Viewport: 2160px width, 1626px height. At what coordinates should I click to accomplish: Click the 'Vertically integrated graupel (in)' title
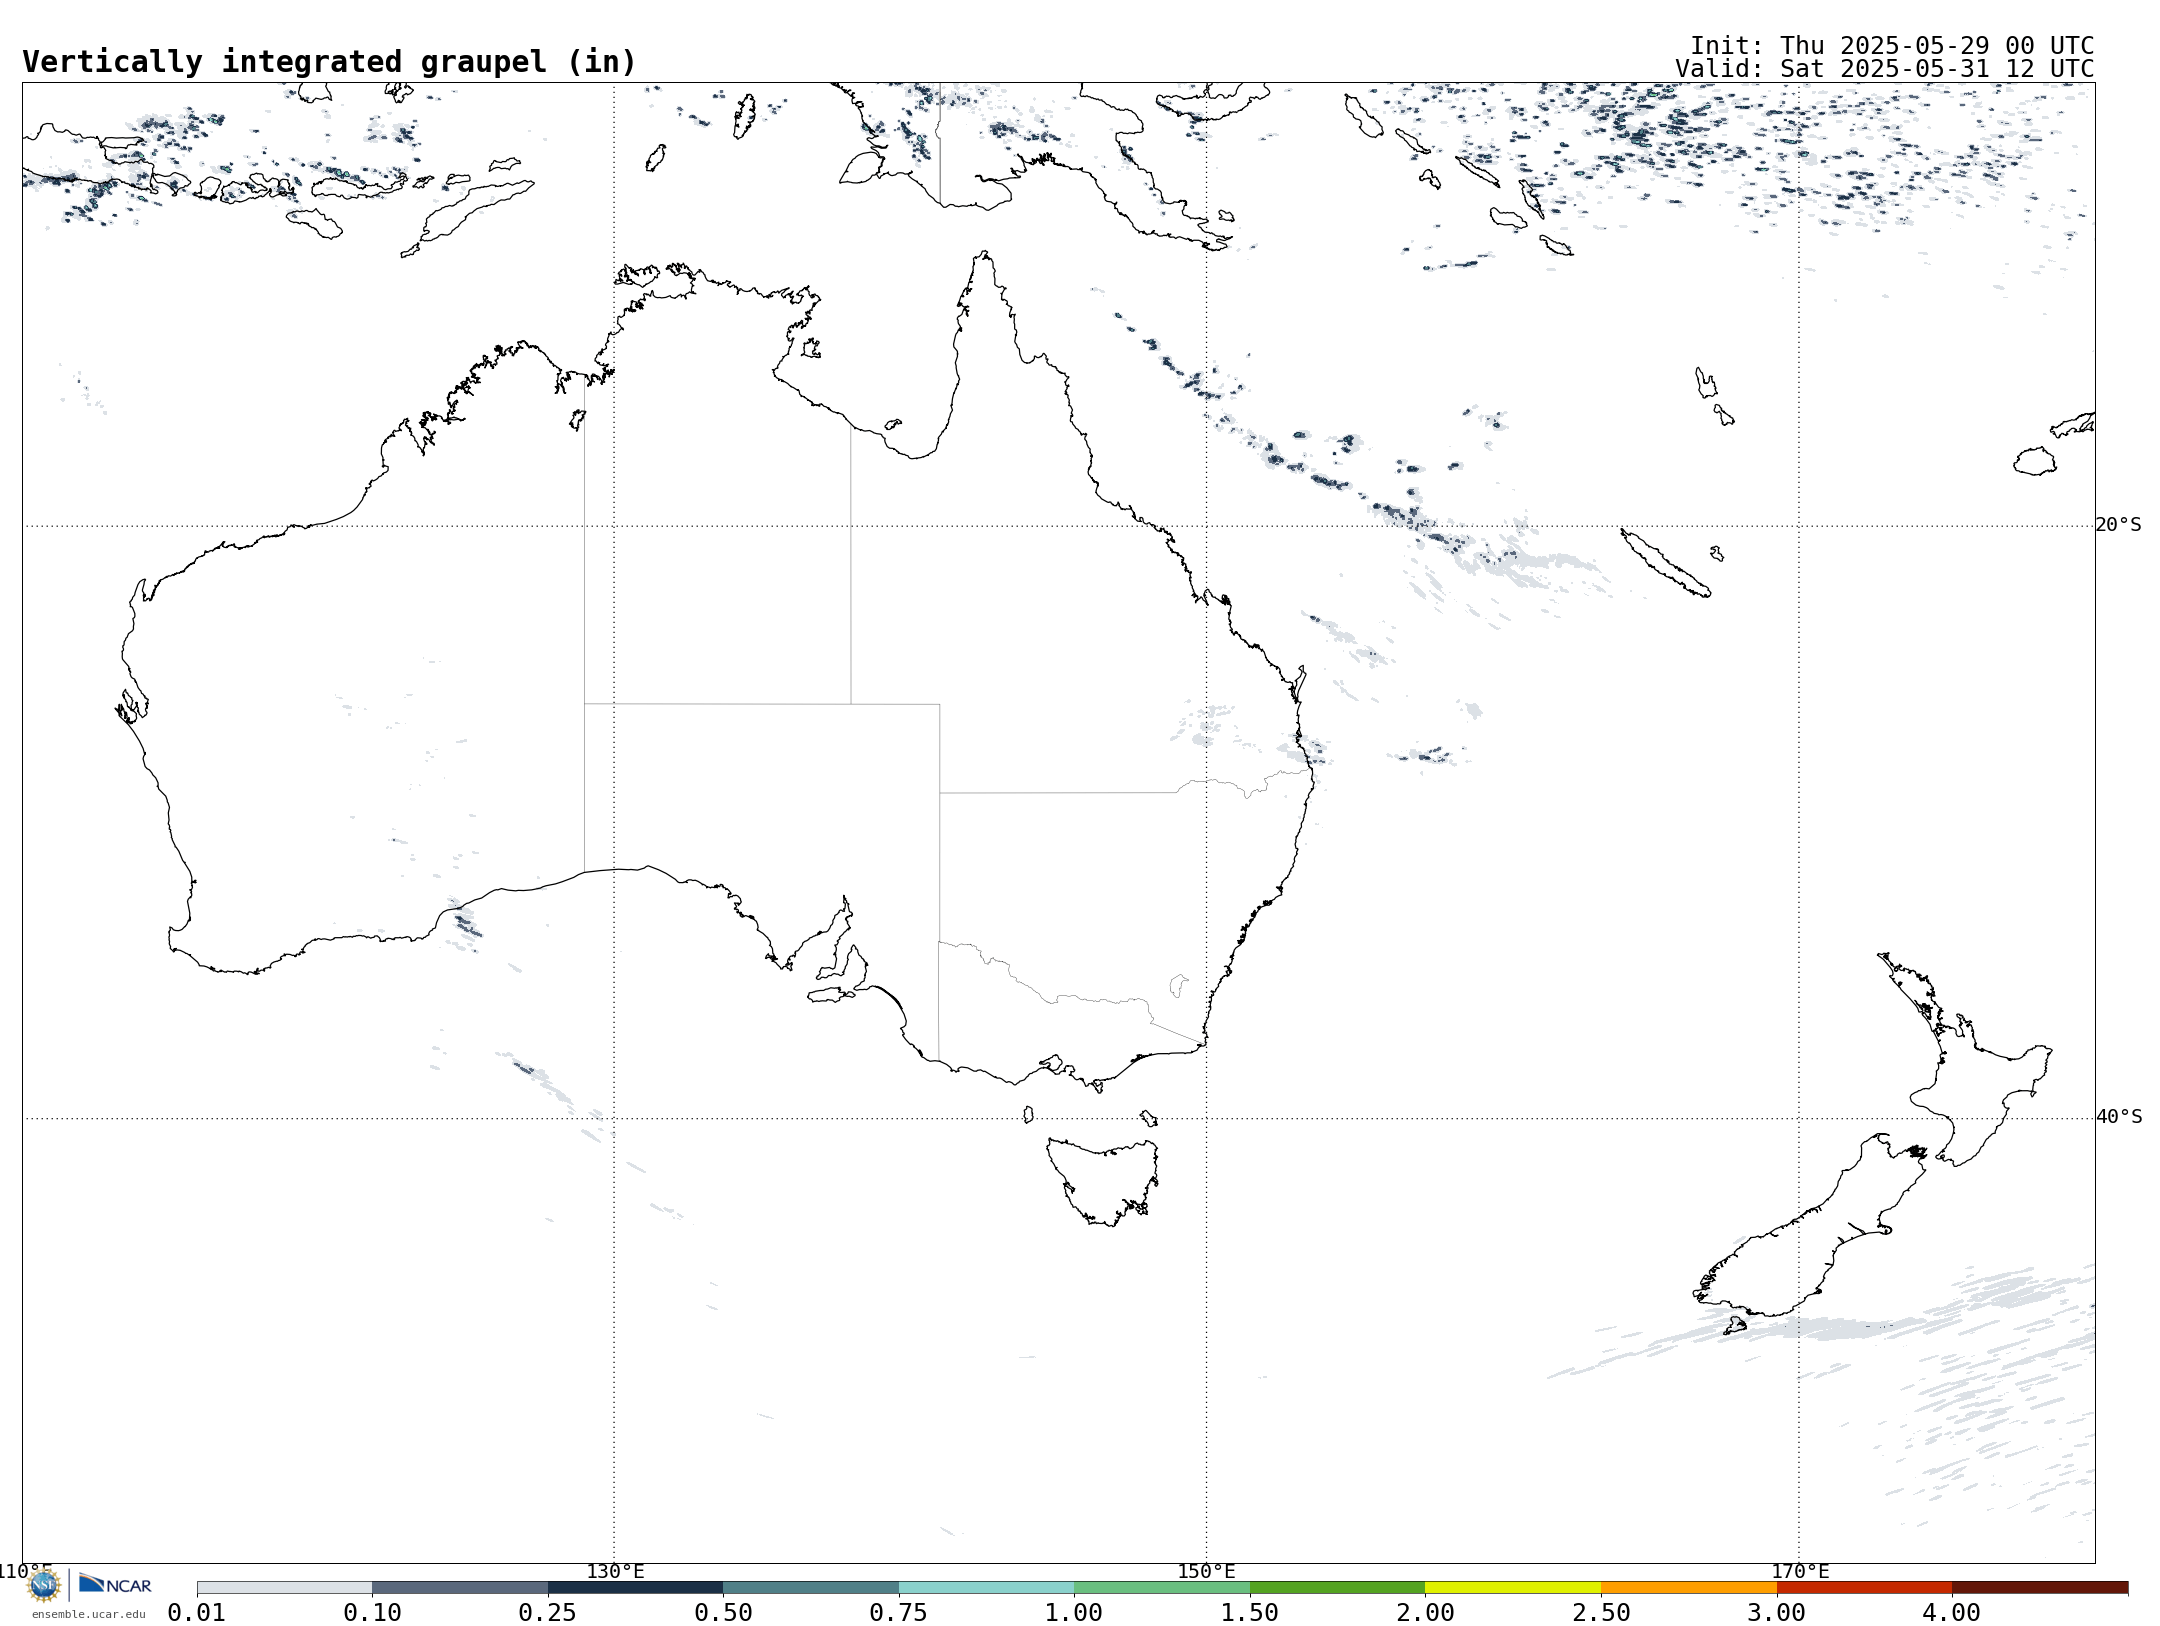pyautogui.click(x=329, y=62)
